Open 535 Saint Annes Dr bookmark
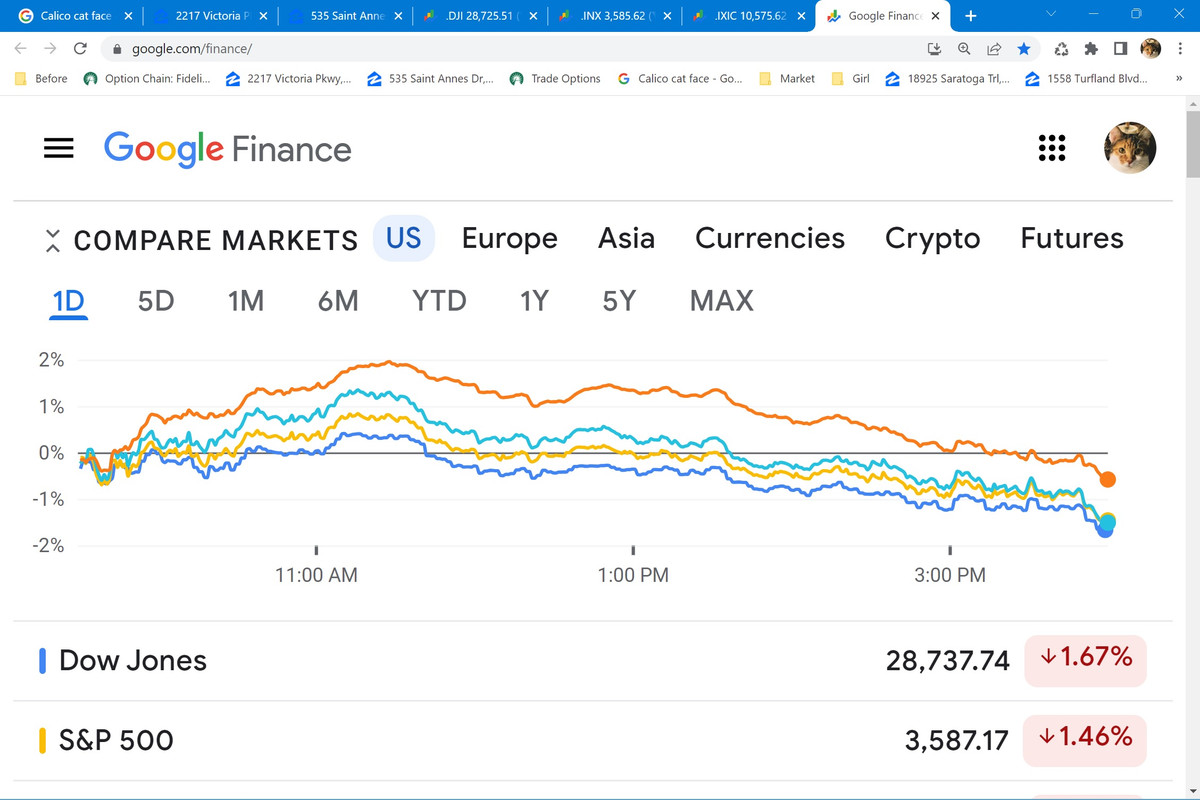The height and width of the screenshot is (800, 1200). click(x=430, y=78)
